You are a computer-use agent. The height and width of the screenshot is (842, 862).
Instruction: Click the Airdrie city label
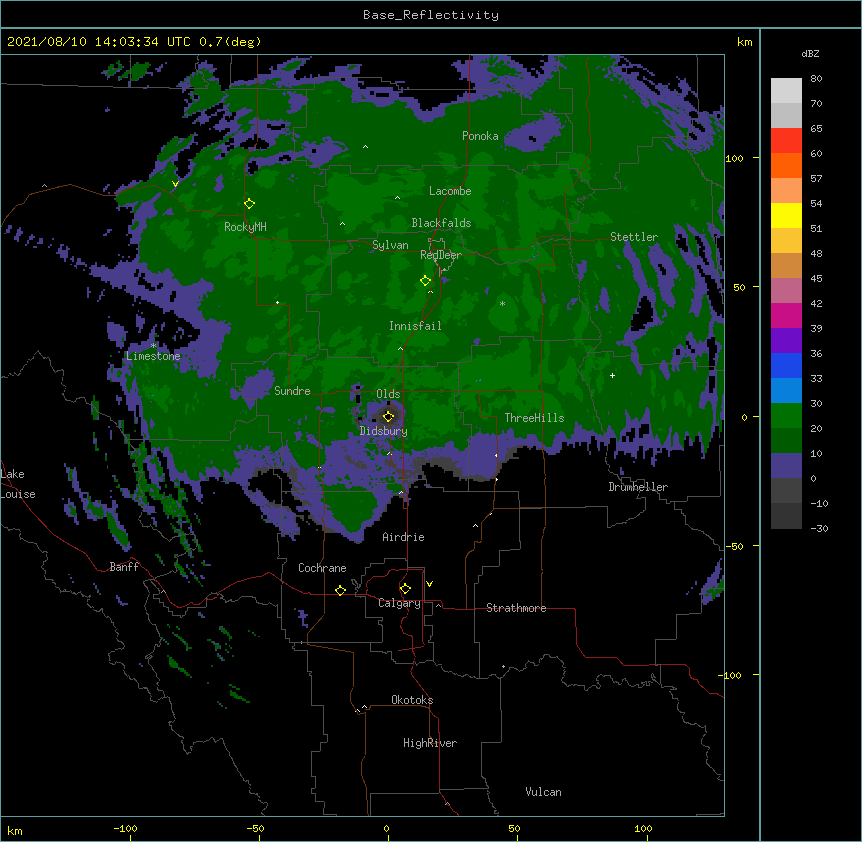(404, 537)
